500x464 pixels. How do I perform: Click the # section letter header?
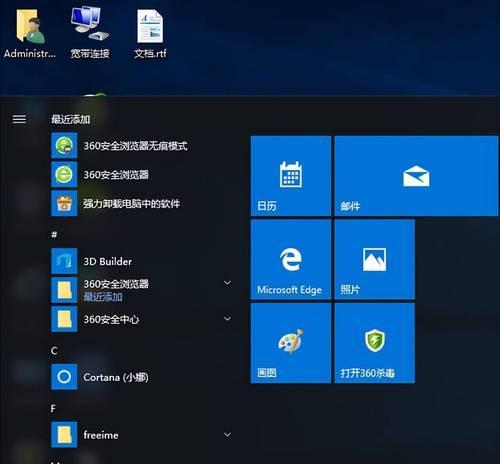[54, 235]
